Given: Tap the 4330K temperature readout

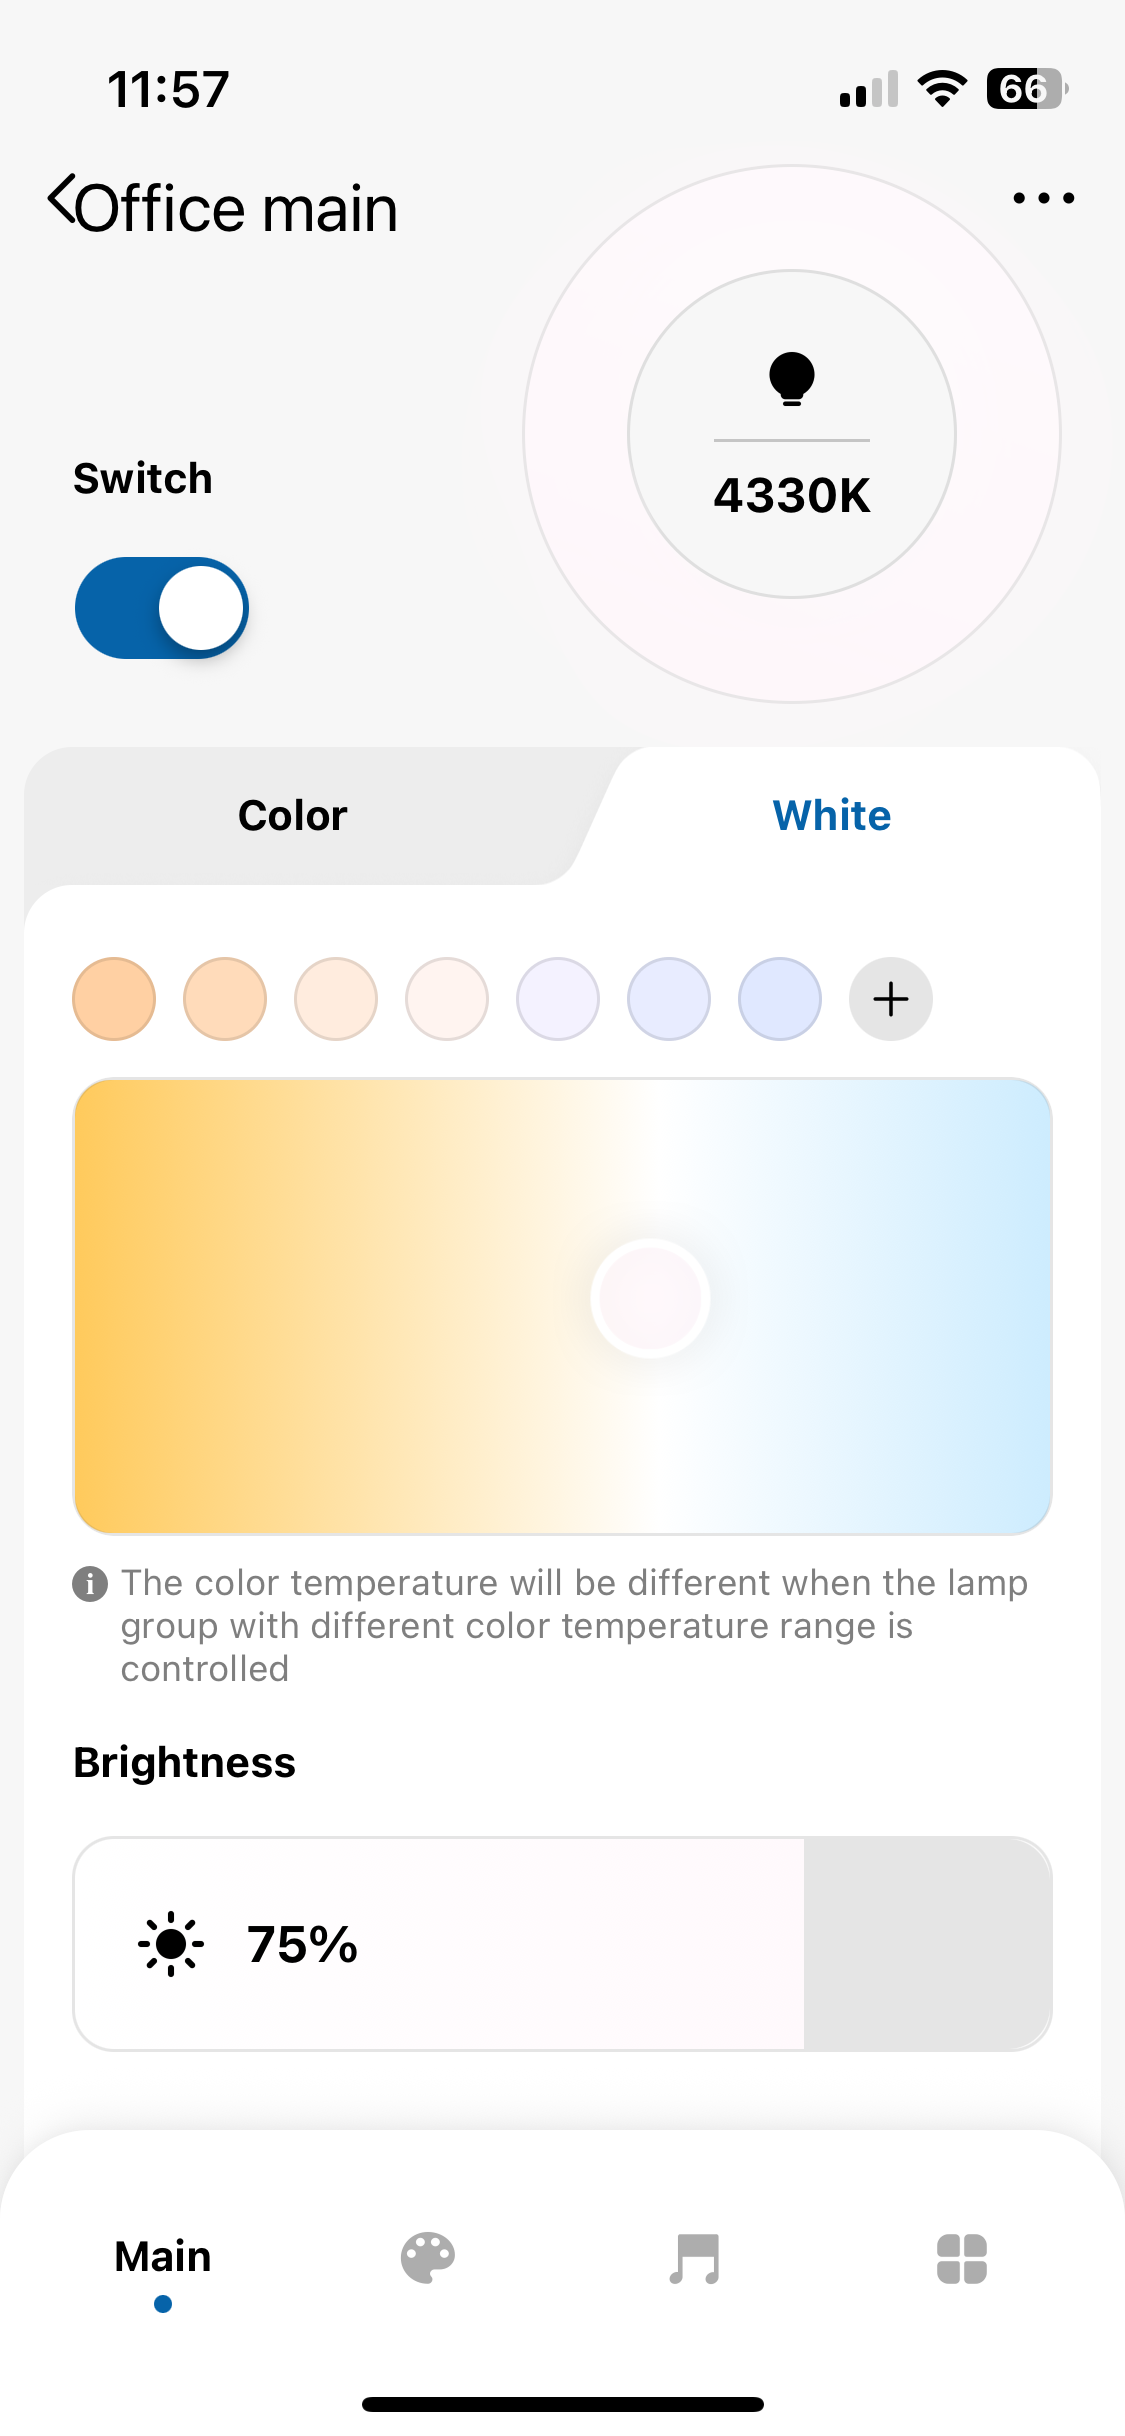Looking at the screenshot, I should (x=791, y=496).
